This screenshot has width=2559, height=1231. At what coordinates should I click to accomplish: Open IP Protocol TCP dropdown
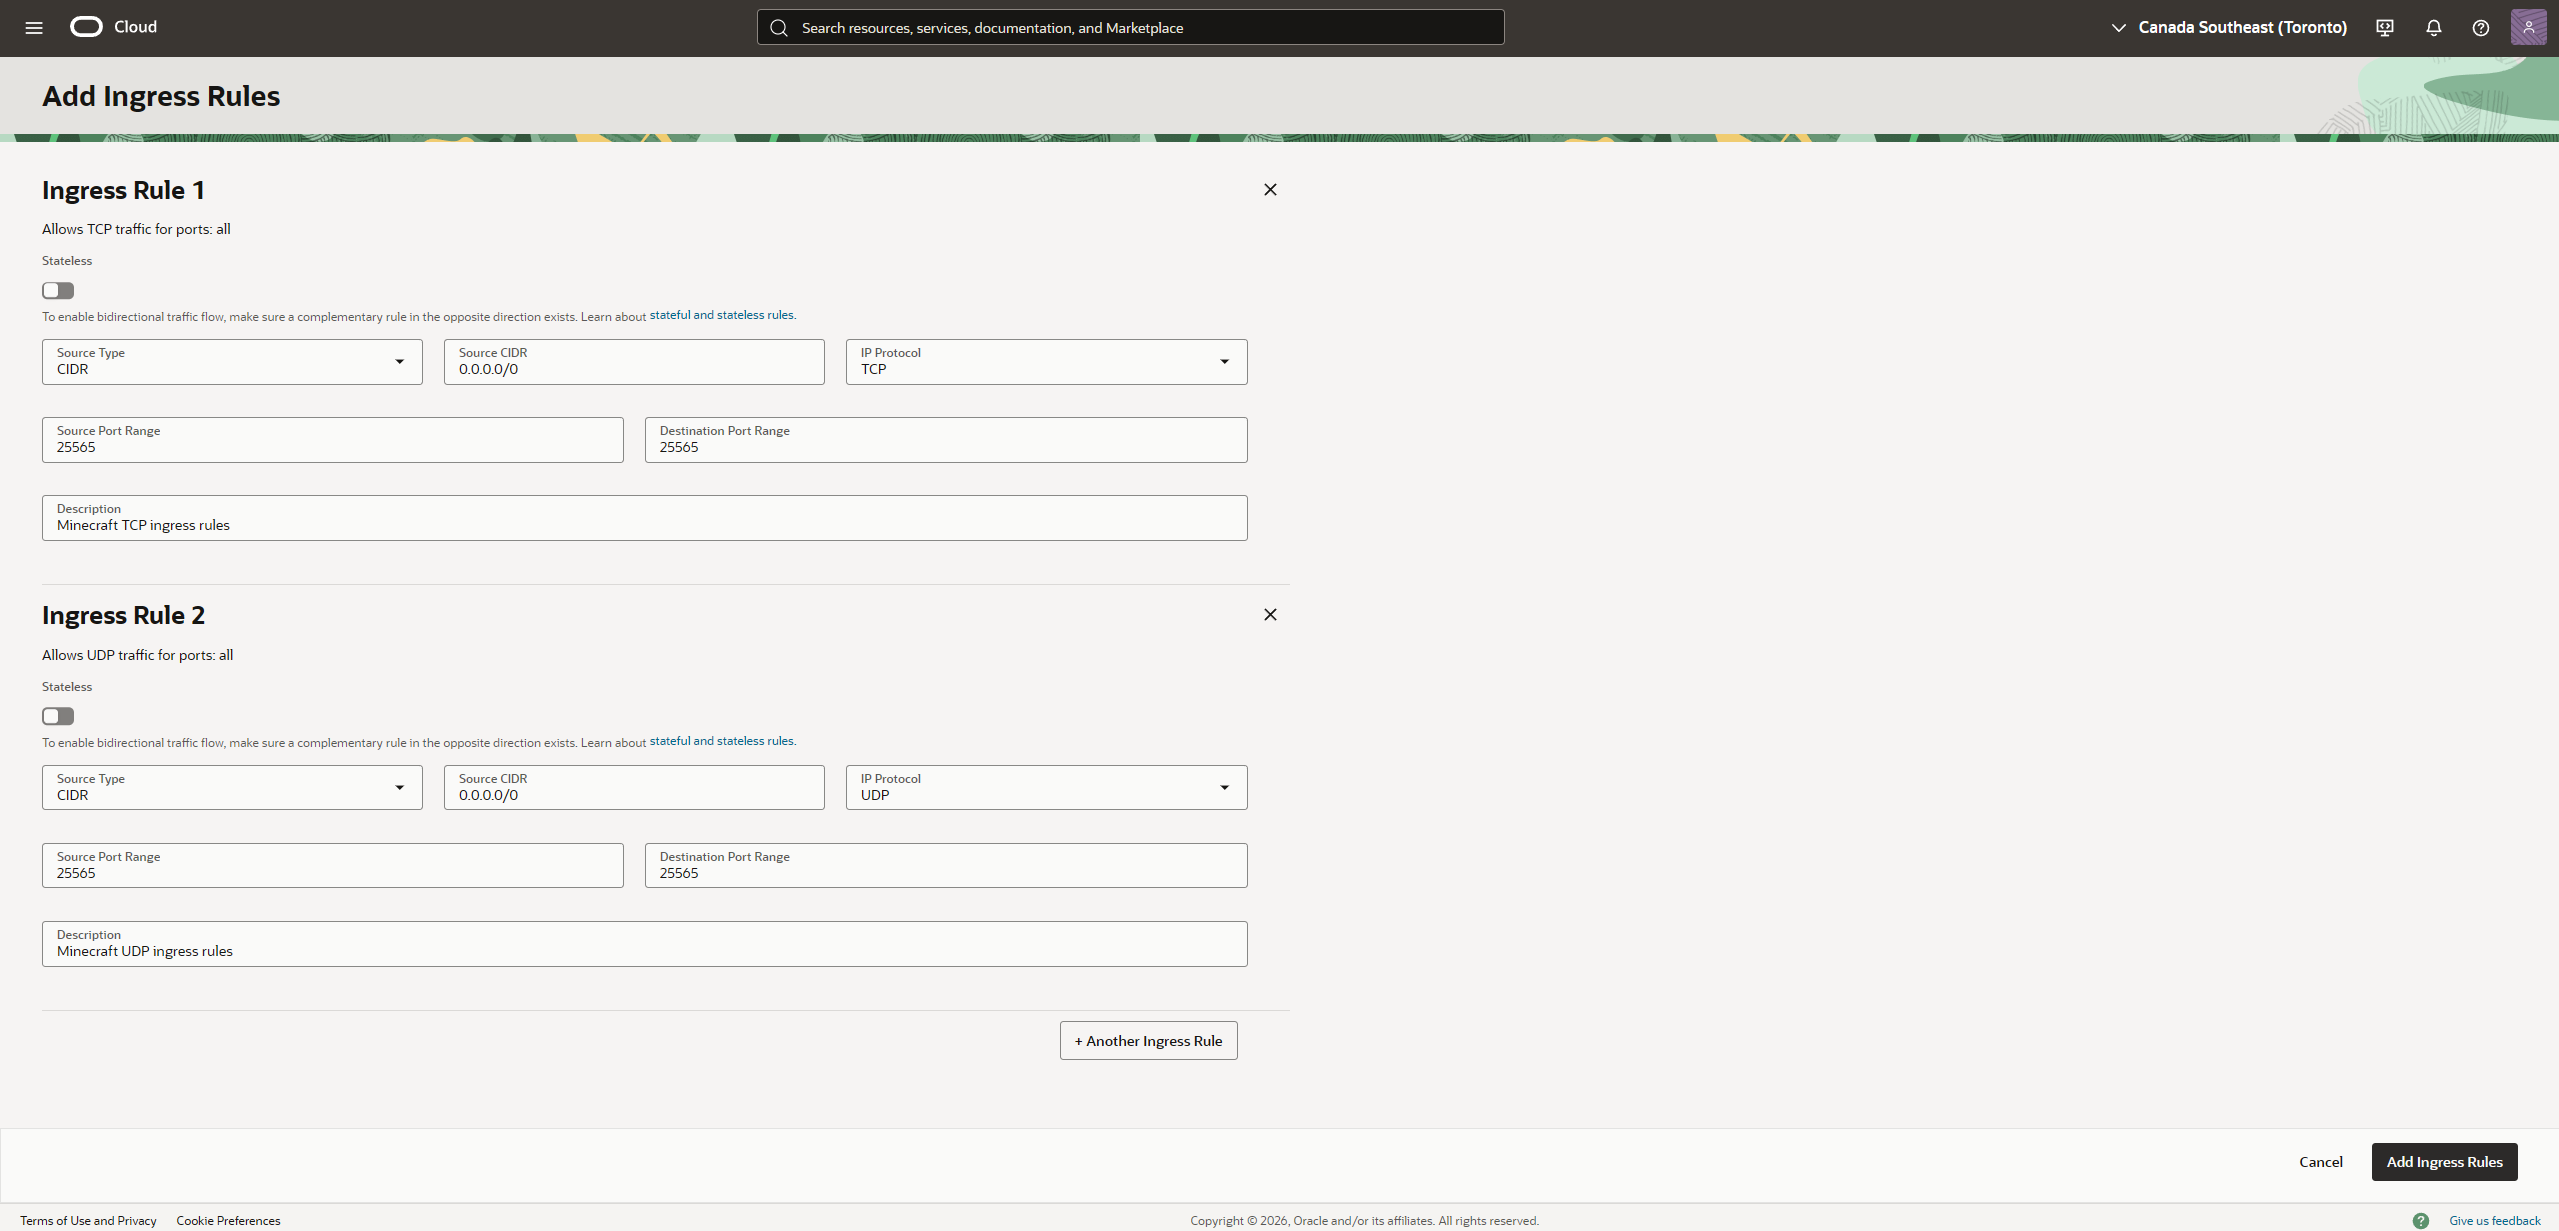1046,362
